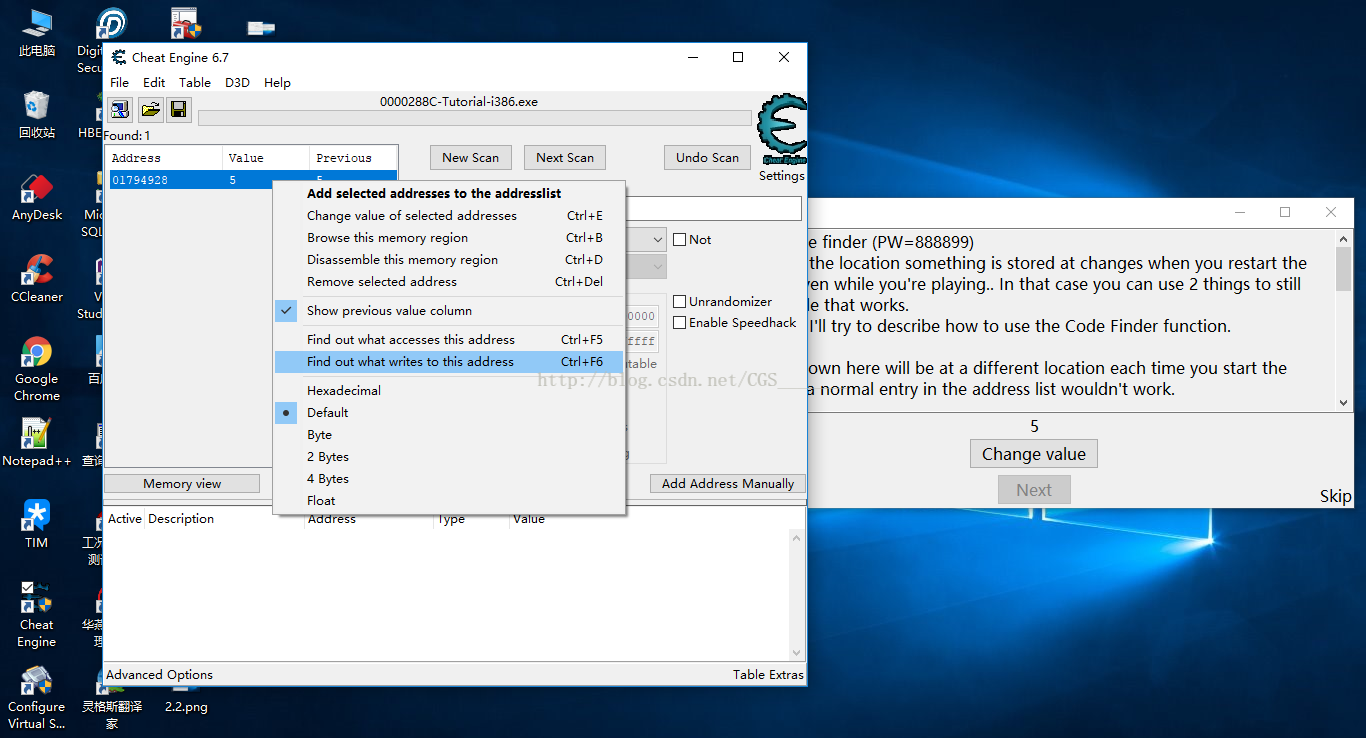The width and height of the screenshot is (1366, 738).
Task: Click the save floppy disk icon
Action: coord(178,109)
